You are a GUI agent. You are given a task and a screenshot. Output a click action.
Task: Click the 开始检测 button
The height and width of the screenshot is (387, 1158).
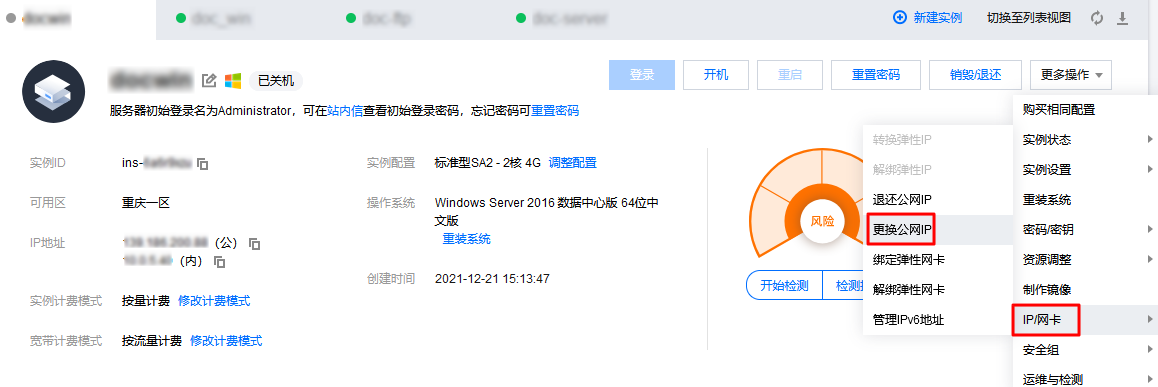pos(784,285)
